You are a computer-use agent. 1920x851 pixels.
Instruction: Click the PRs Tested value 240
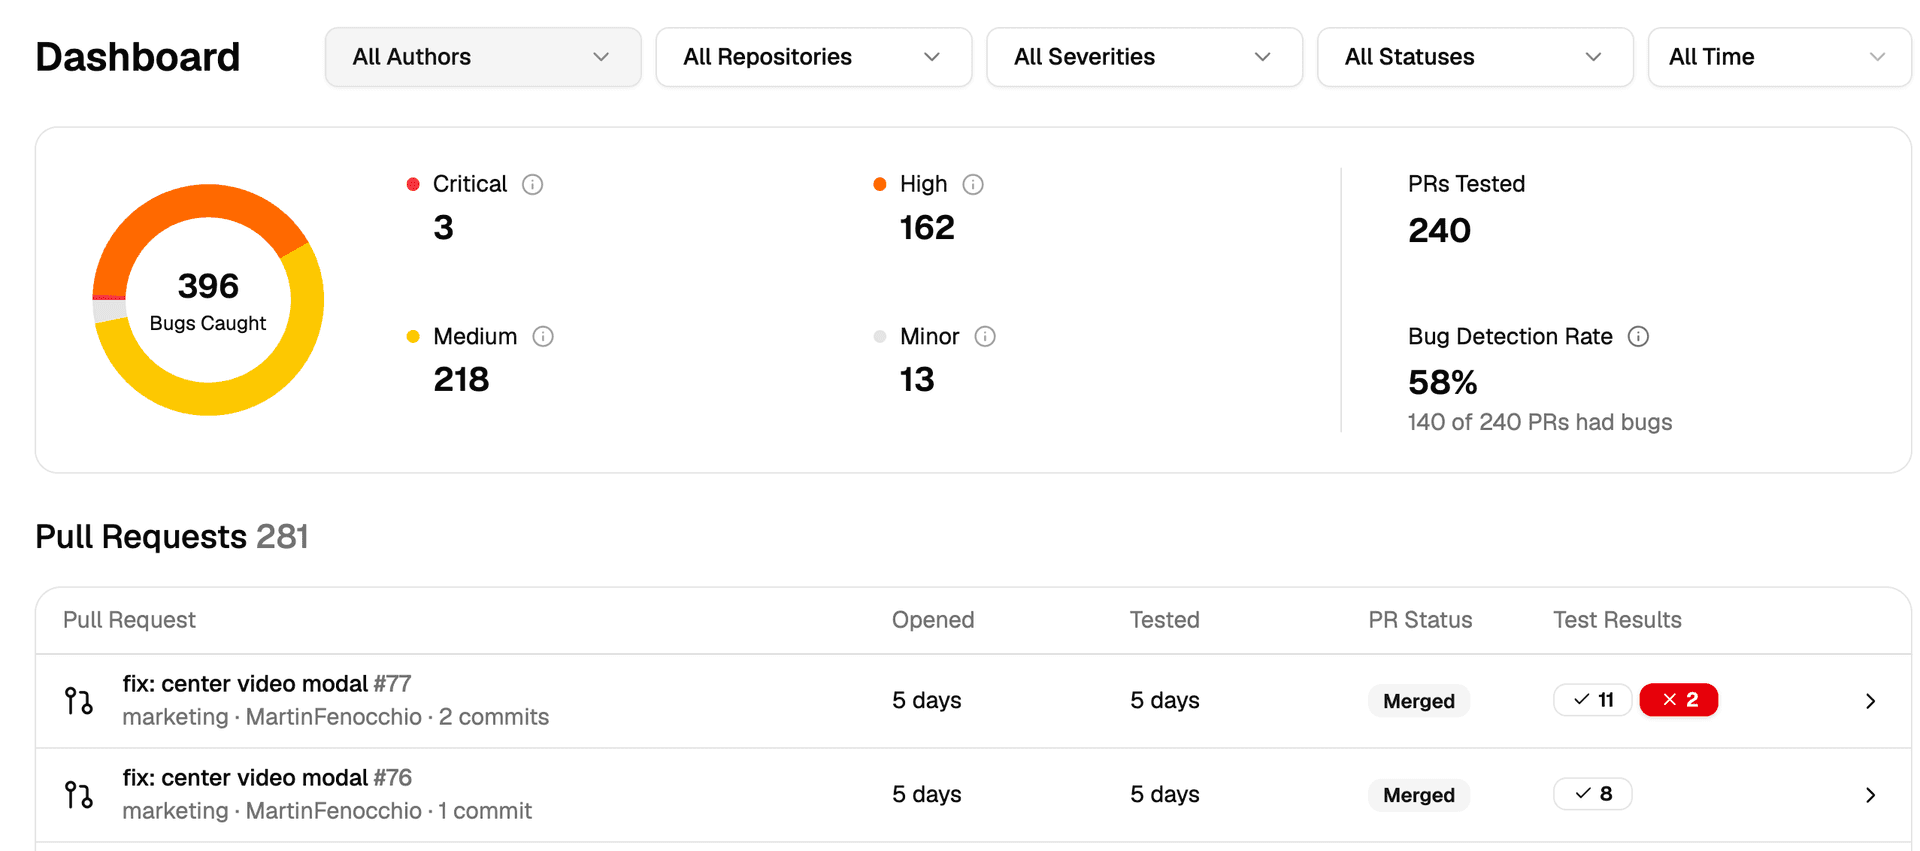pos(1439,231)
